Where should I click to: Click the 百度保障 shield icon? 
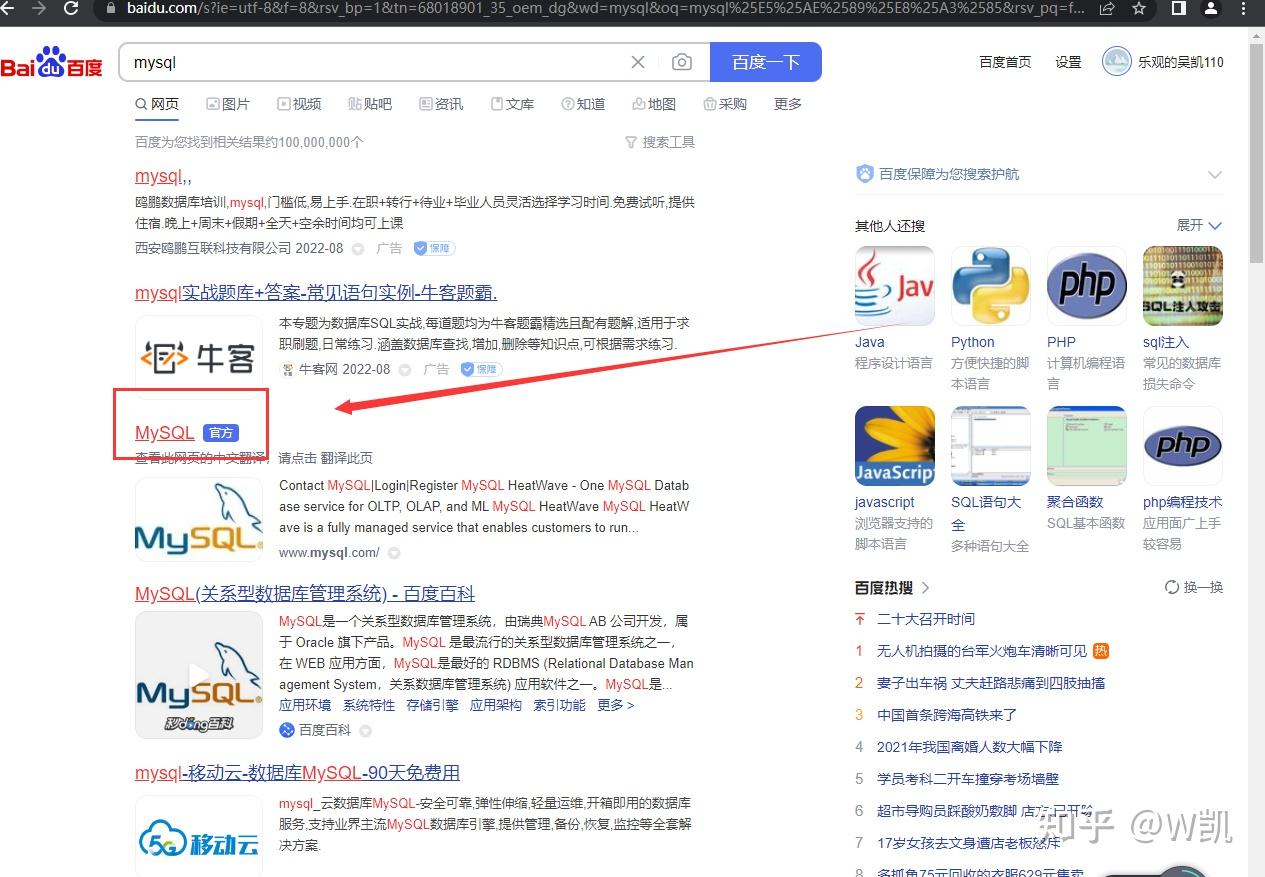(x=865, y=174)
